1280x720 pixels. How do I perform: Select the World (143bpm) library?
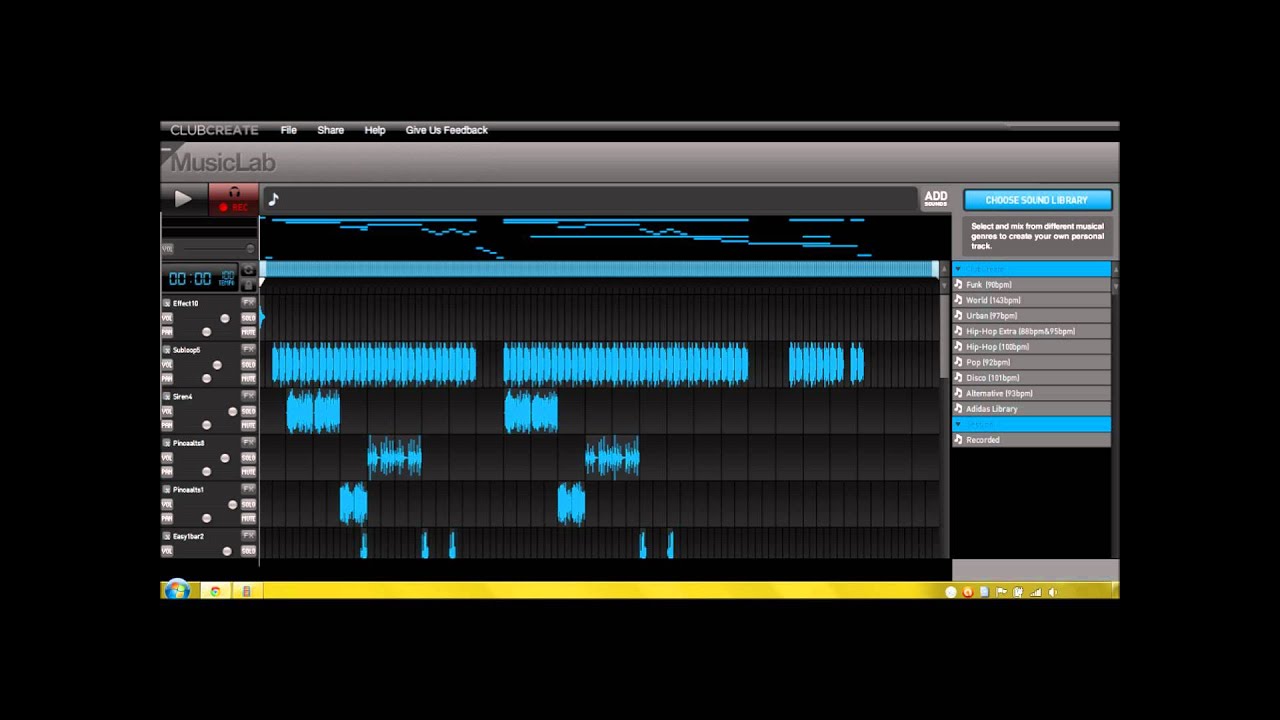coord(1031,300)
